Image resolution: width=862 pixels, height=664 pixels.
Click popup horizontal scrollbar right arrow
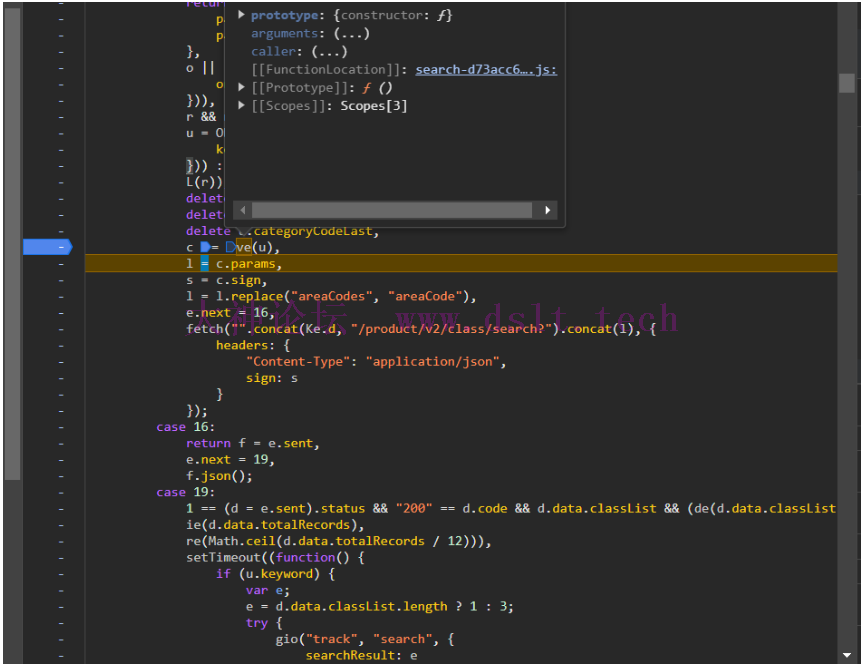point(547,211)
